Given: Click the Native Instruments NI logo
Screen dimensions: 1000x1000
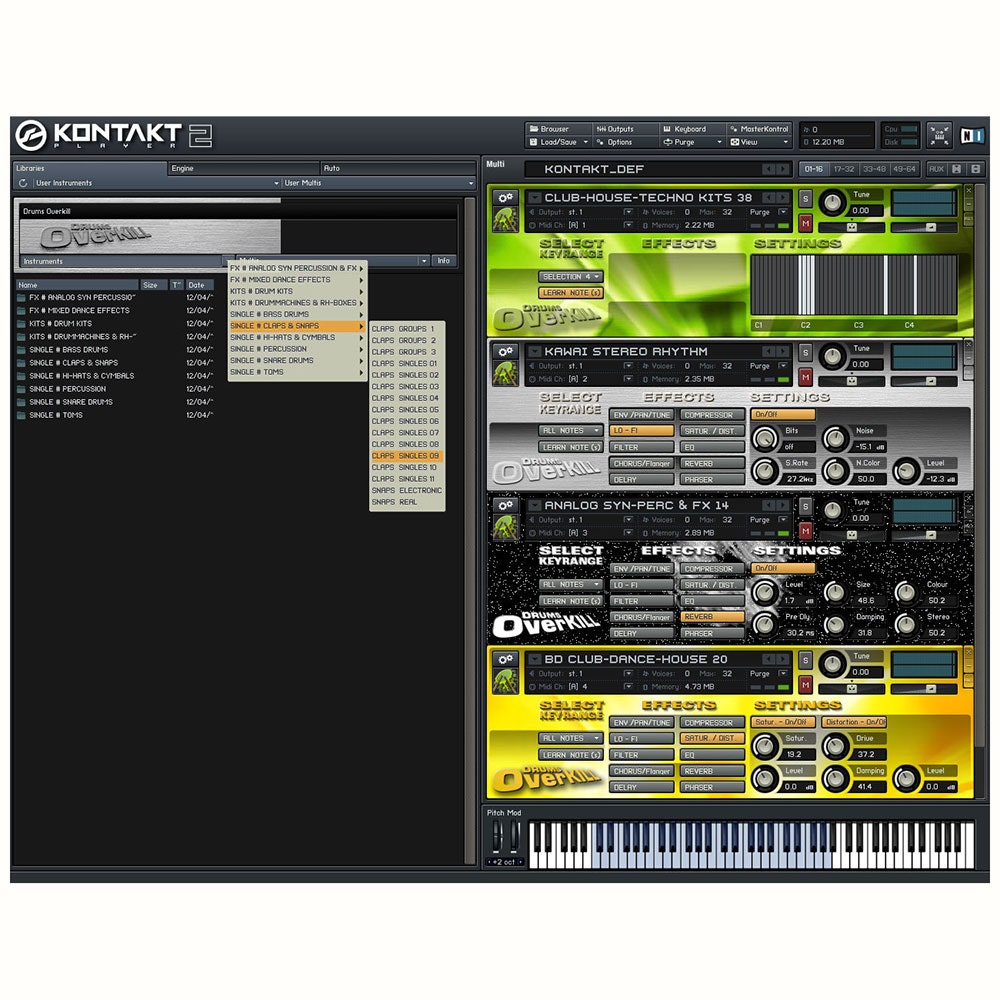Looking at the screenshot, I should point(972,136).
